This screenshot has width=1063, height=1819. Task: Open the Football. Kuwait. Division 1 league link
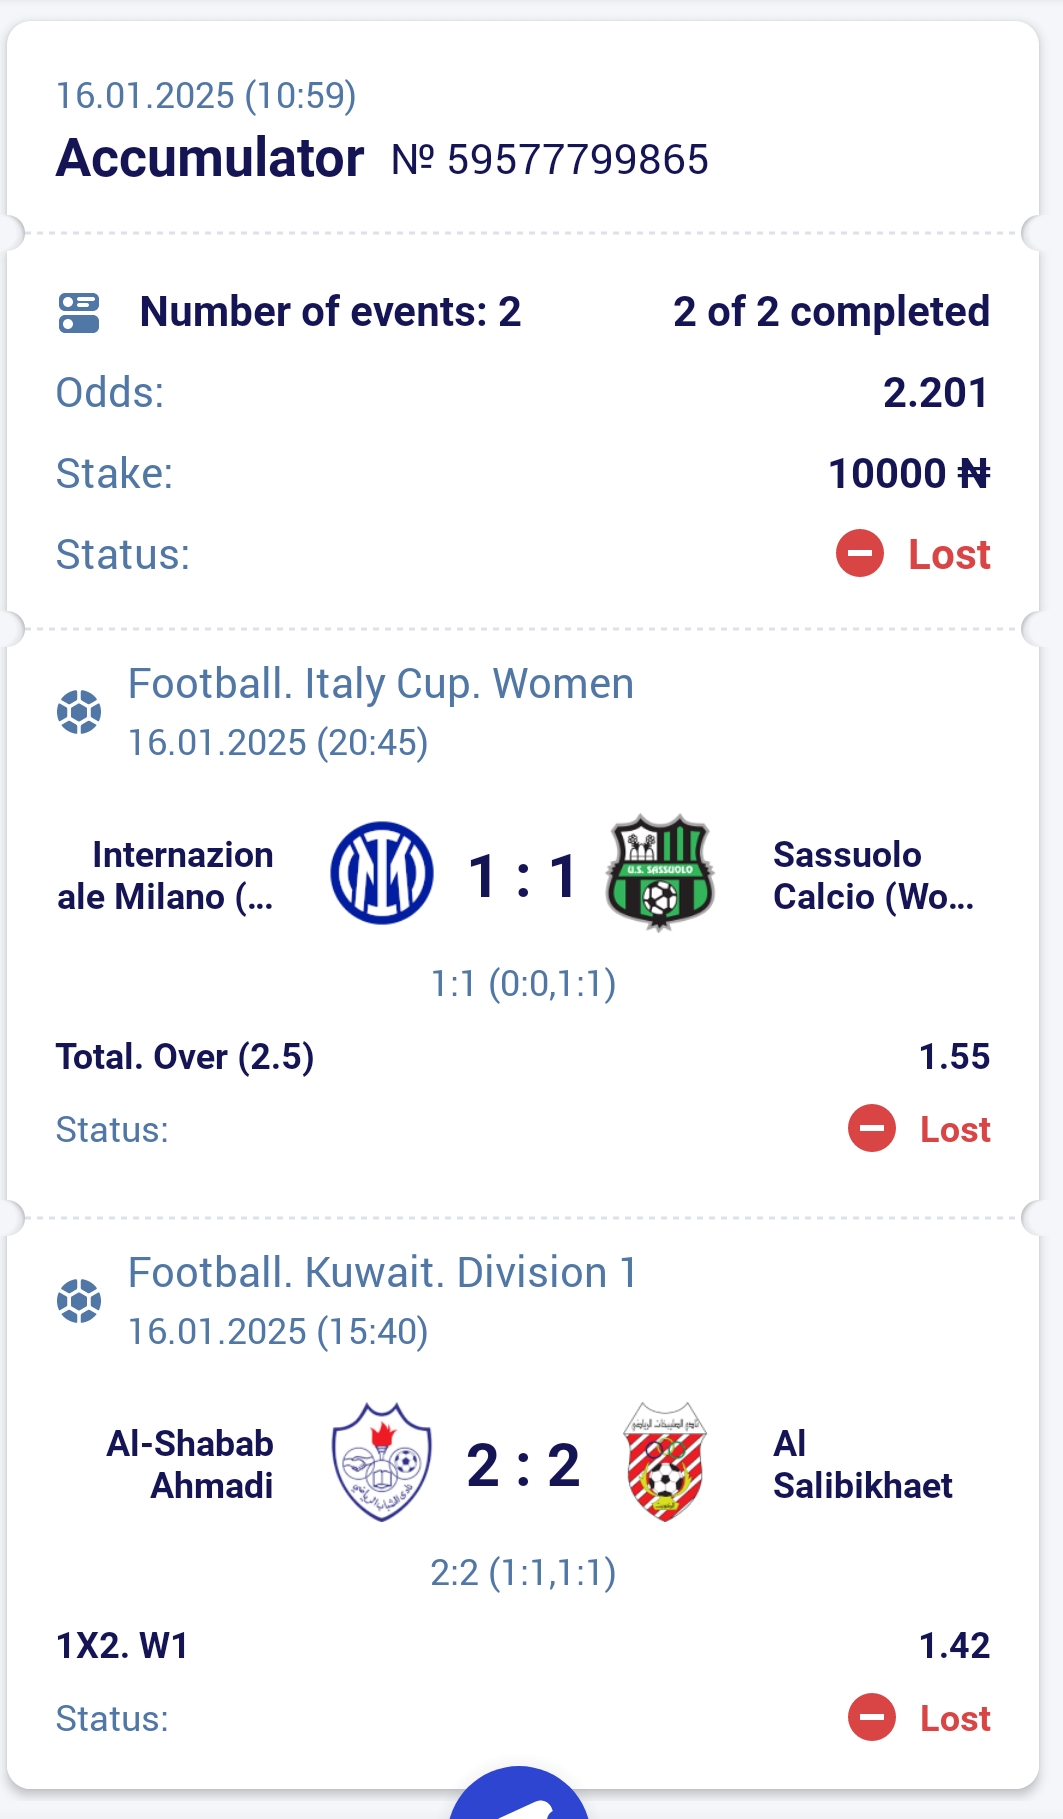383,1274
